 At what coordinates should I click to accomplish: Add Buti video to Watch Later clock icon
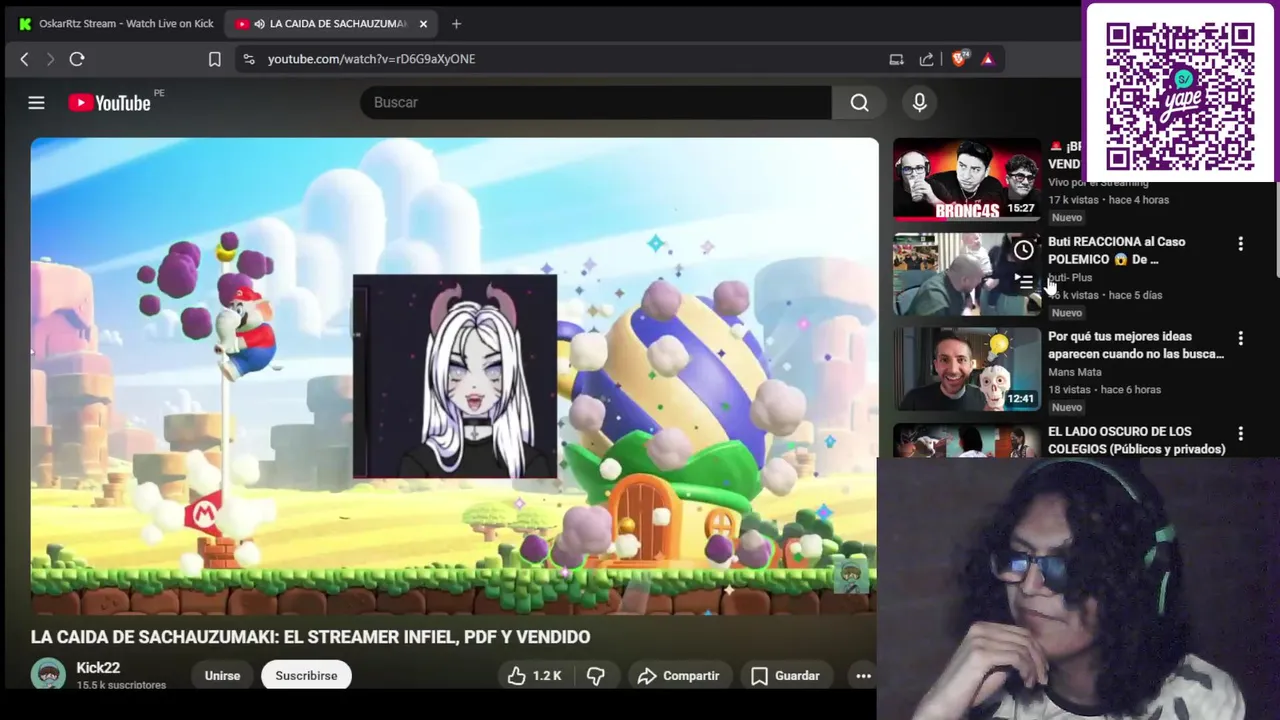point(1023,250)
